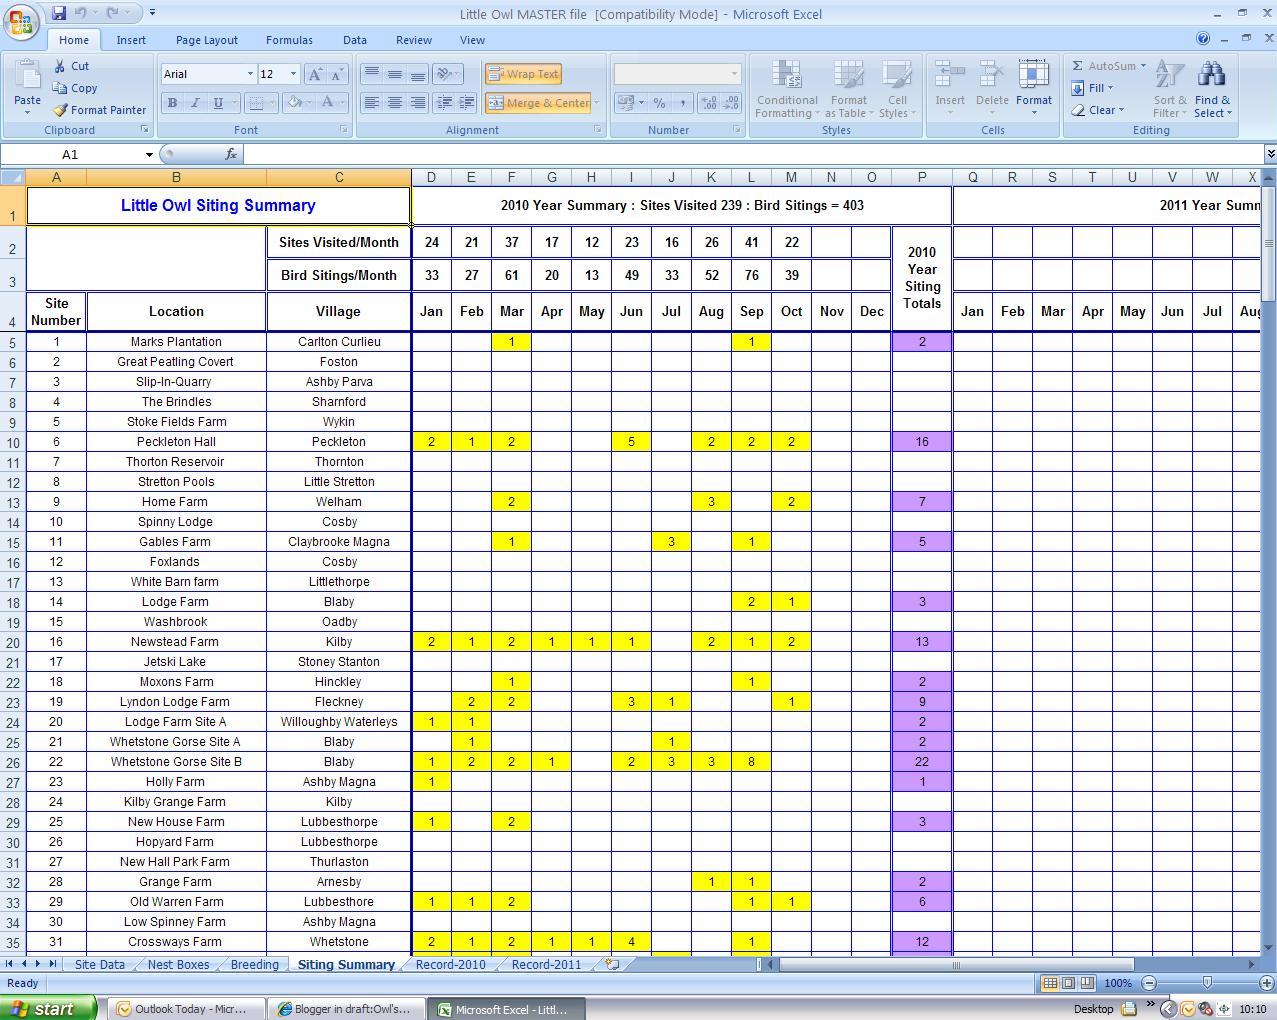This screenshot has height=1020, width=1277.
Task: Click the Insert Function (fx) icon
Action: coord(232,154)
